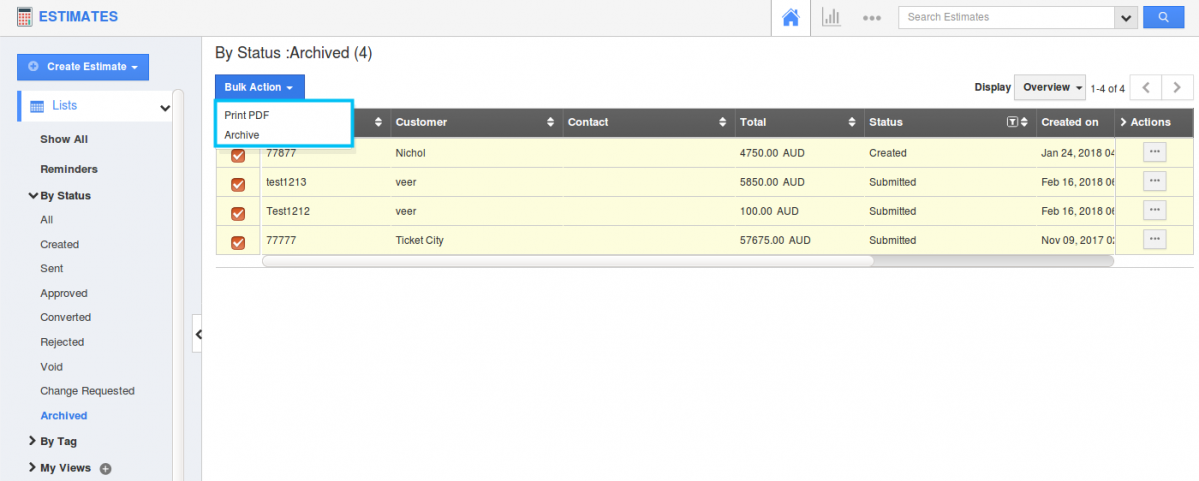1199x481 pixels.
Task: Click the total 5850.00 AUD
Action: (772, 182)
